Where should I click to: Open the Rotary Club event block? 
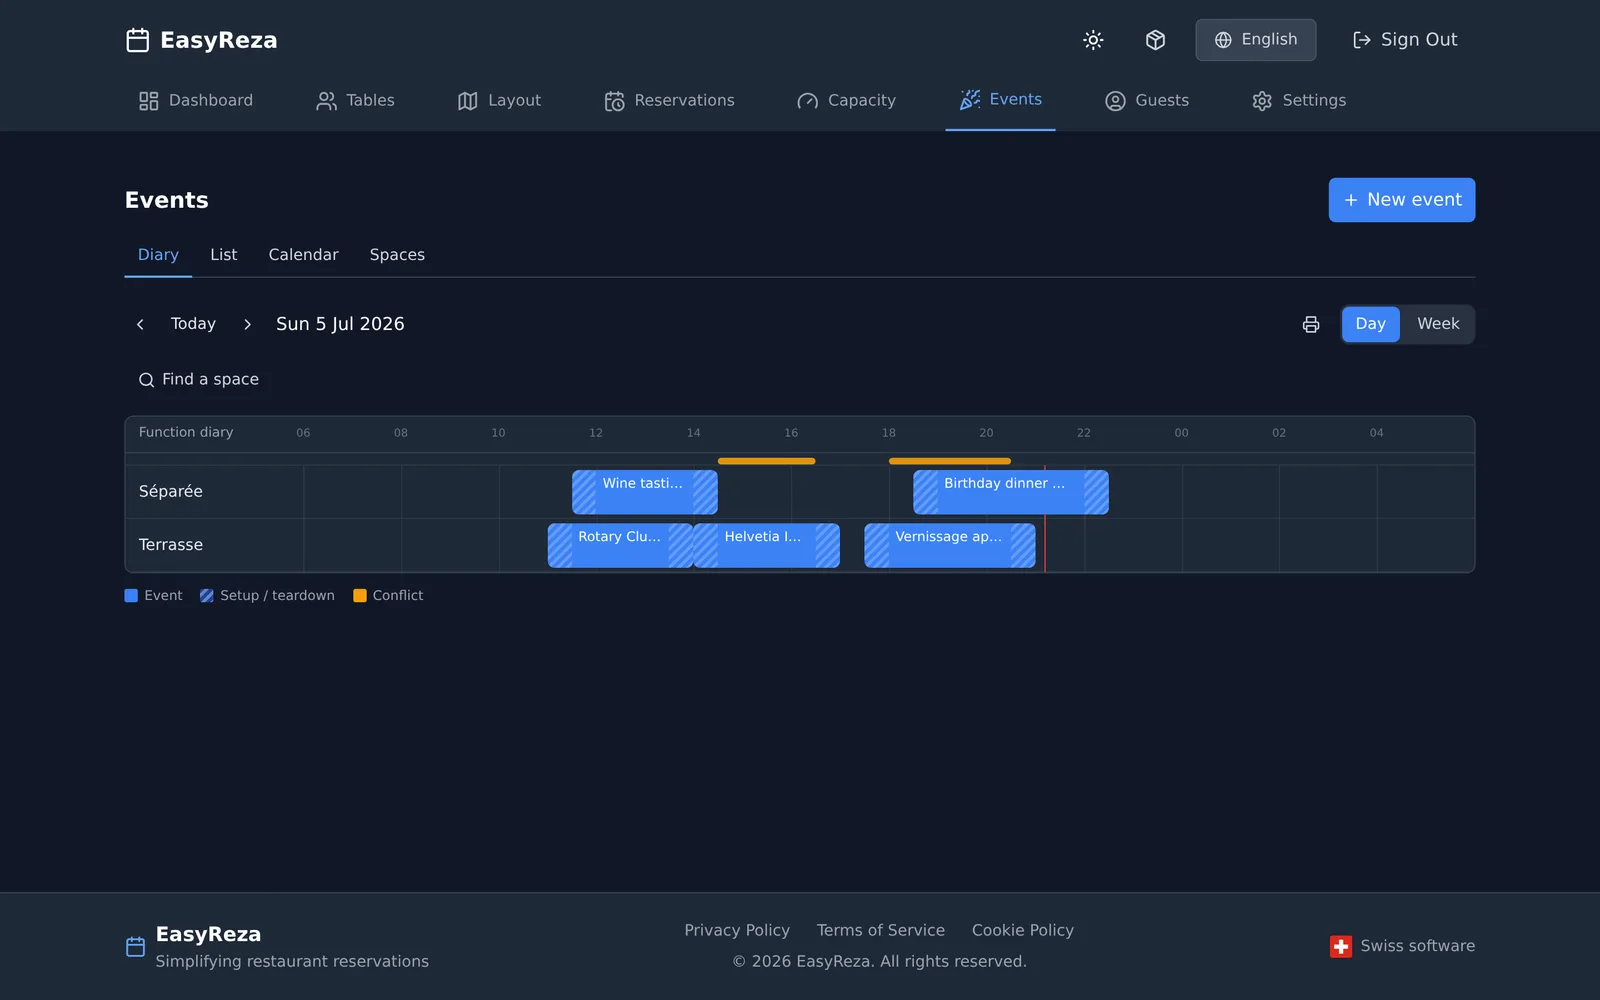click(x=620, y=545)
